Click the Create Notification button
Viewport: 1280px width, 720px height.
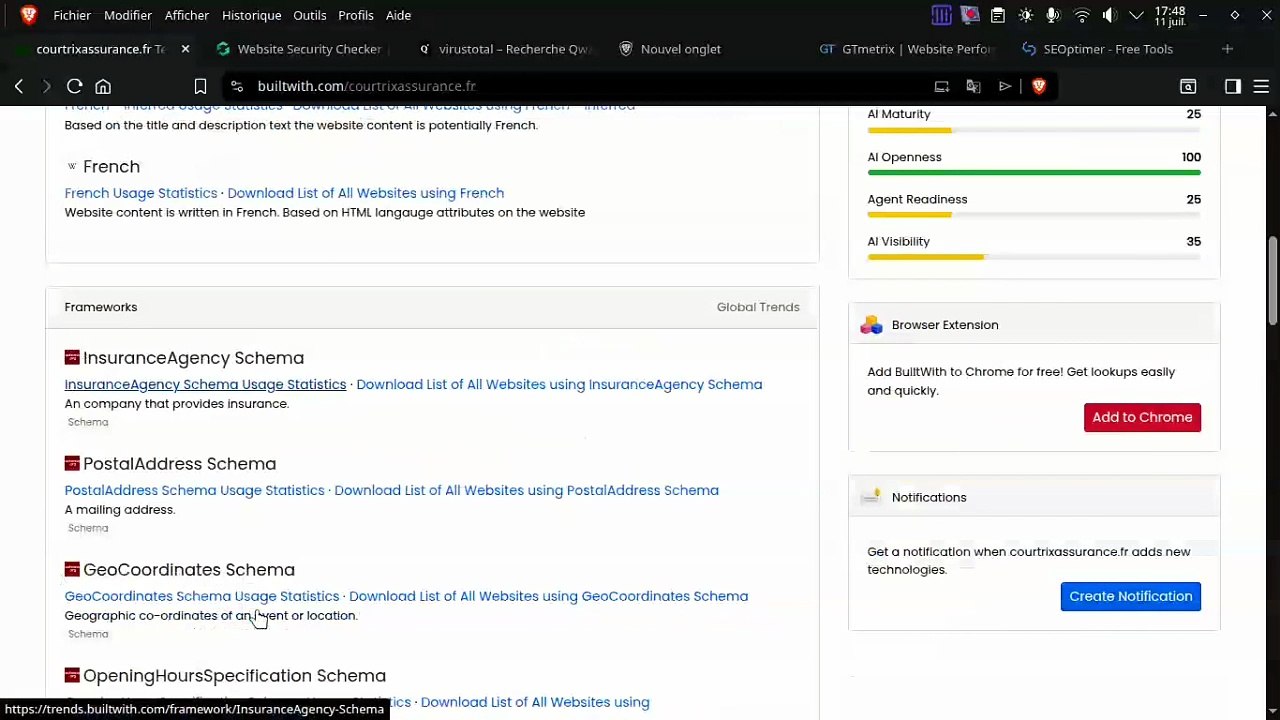1130,596
